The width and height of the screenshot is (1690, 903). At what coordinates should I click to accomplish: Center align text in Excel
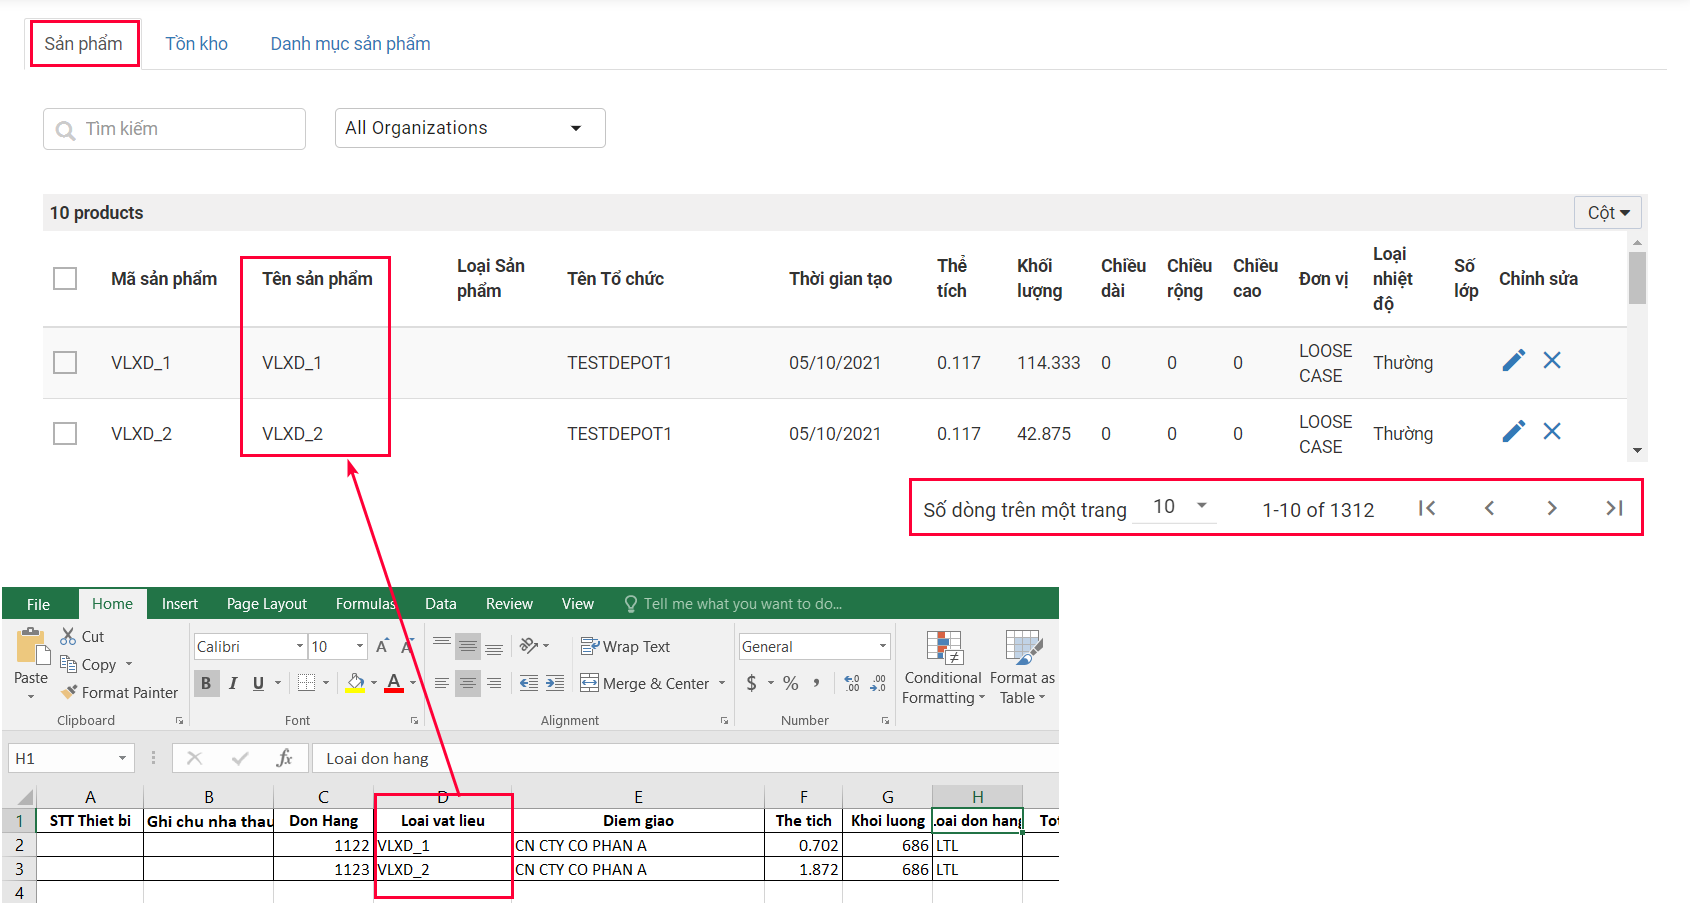(467, 683)
